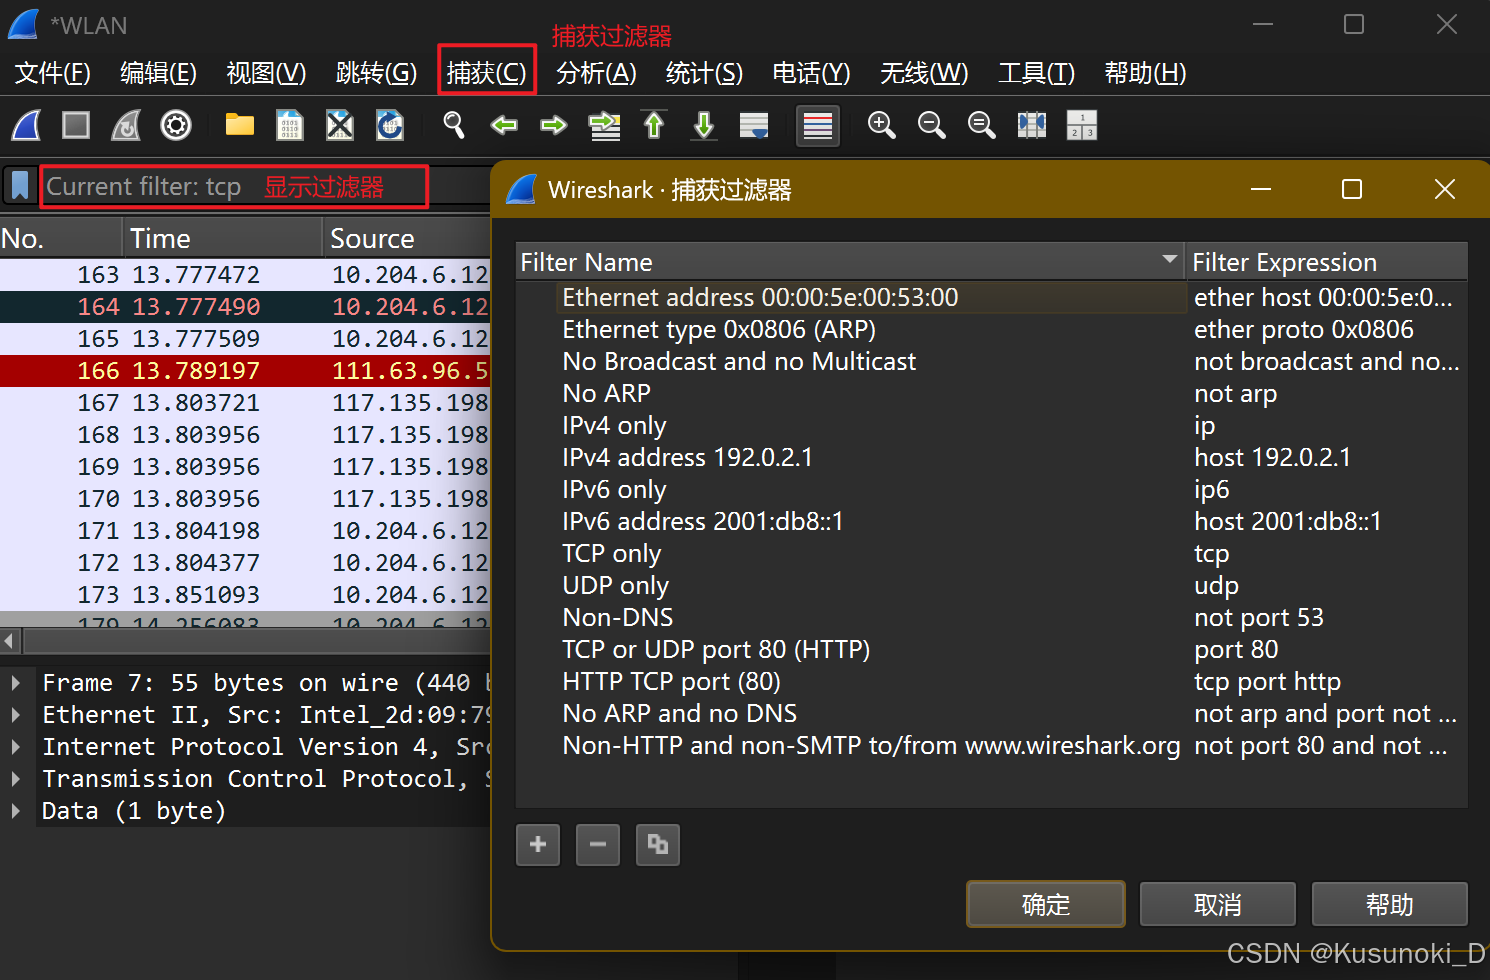The width and height of the screenshot is (1490, 980).
Task: Copy the selected capture filter
Action: (658, 845)
